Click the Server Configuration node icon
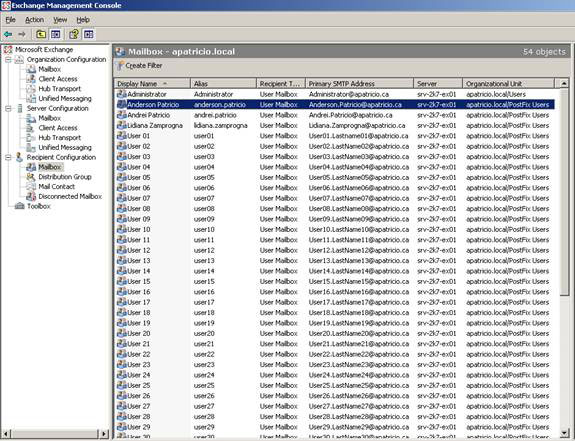Viewport: 575px width, 441px height. coord(20,109)
